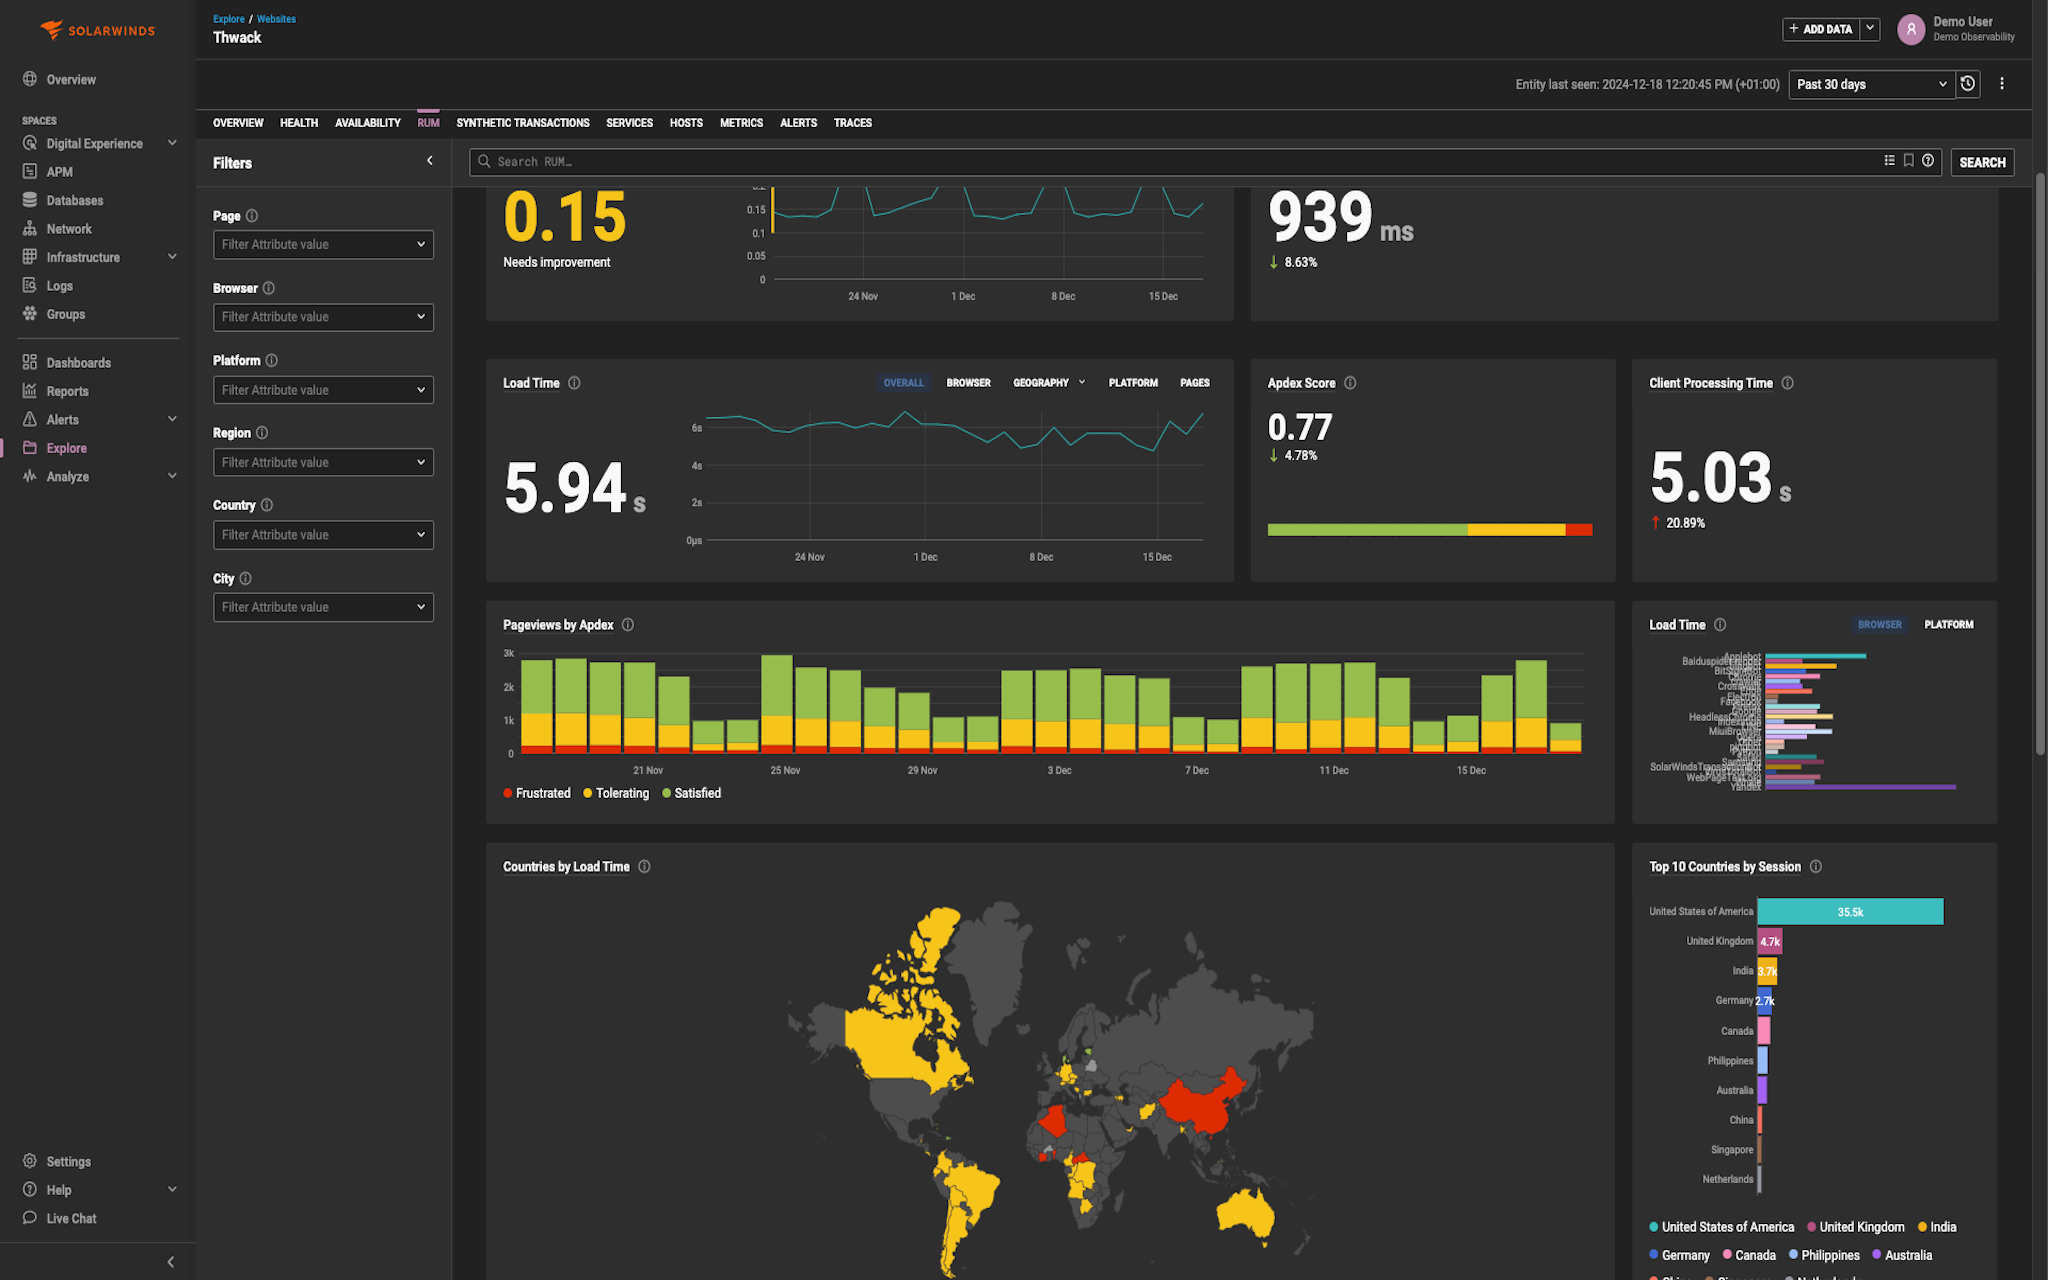Click the bookmark icon in search bar
The width and height of the screenshot is (2048, 1280).
1908,161
